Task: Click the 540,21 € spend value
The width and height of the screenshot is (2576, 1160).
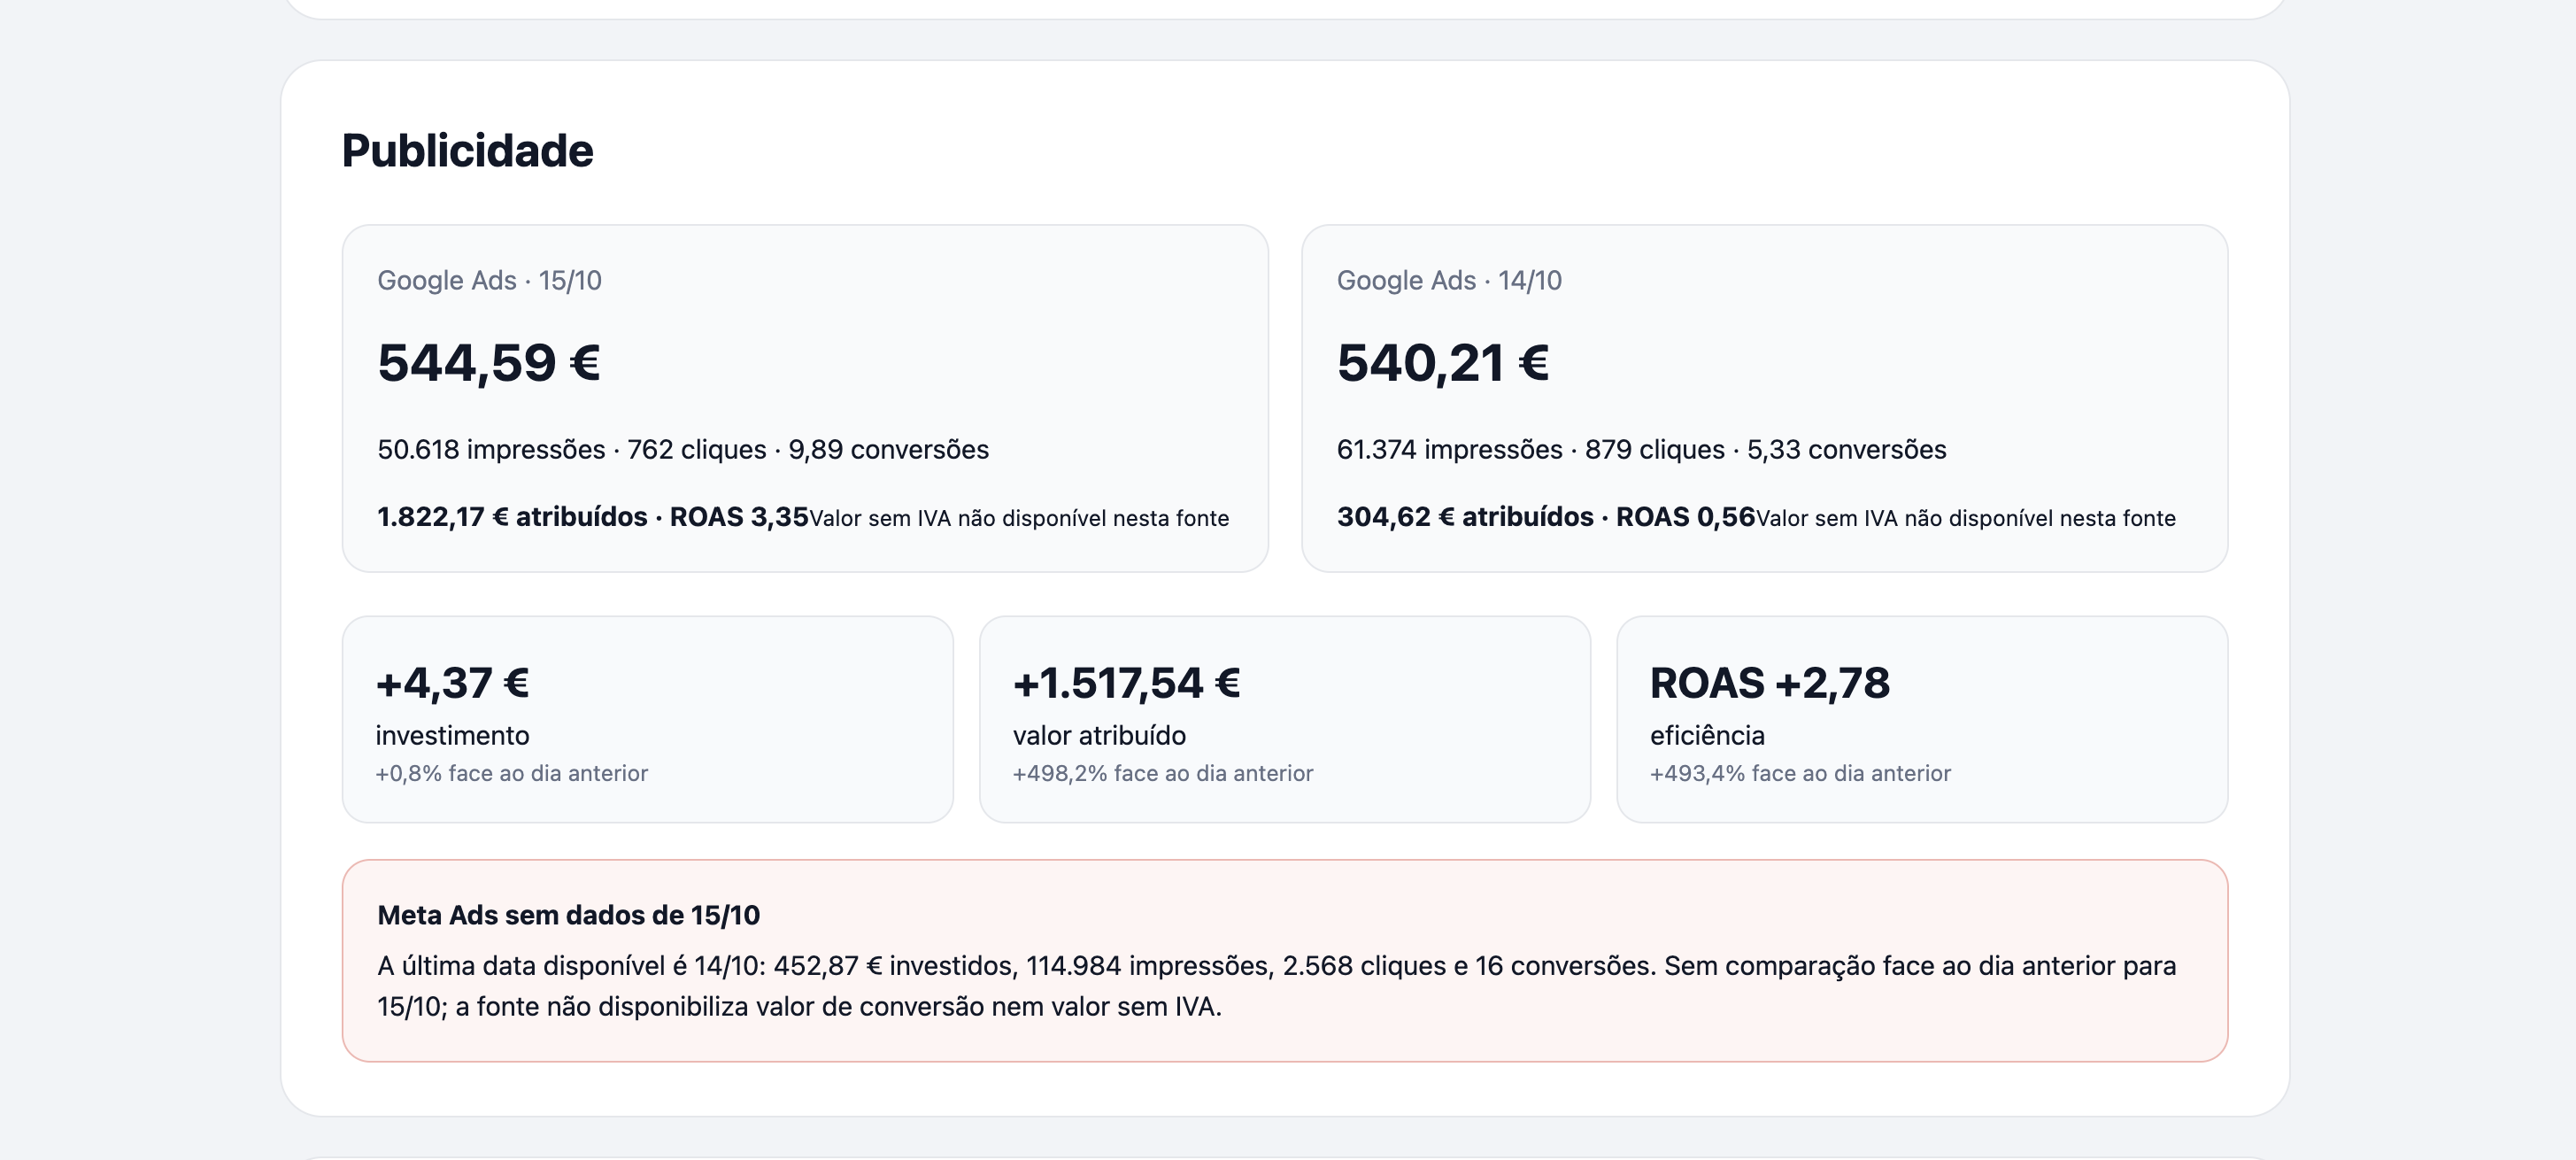Action: (1443, 362)
